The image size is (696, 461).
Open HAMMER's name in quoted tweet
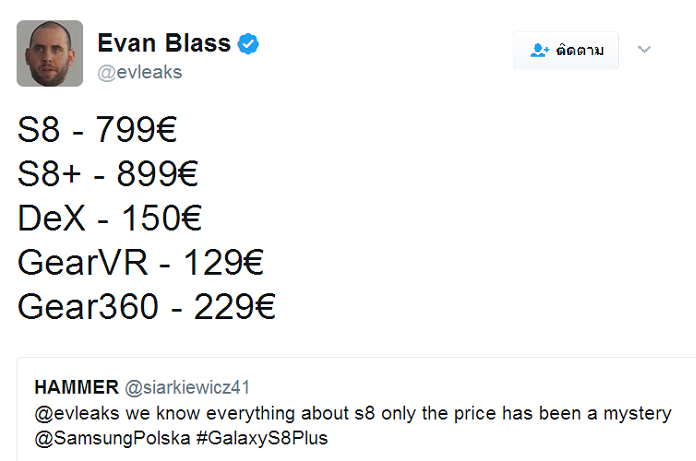(x=76, y=387)
